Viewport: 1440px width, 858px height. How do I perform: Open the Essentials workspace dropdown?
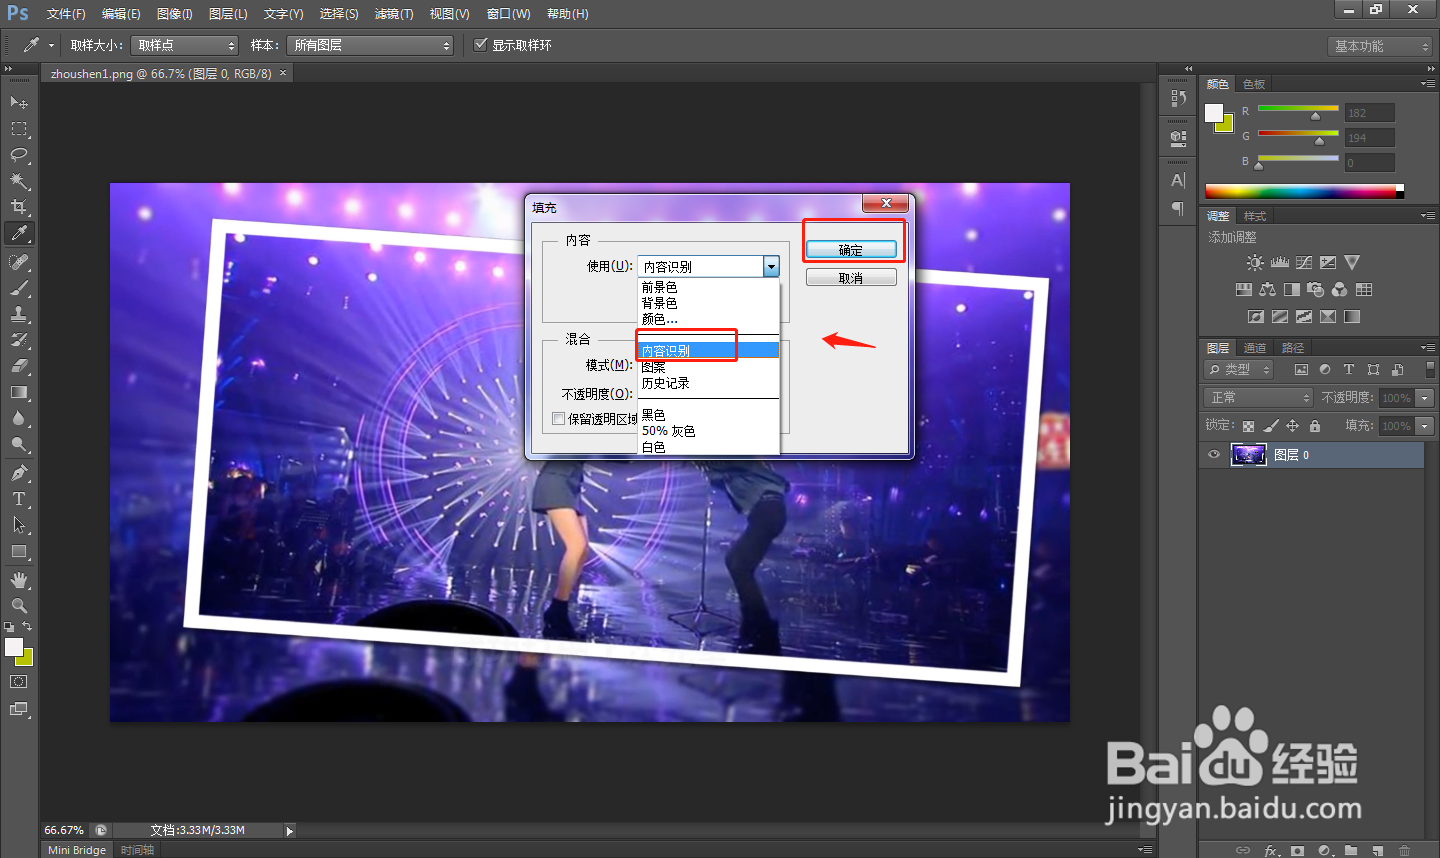(x=1381, y=46)
